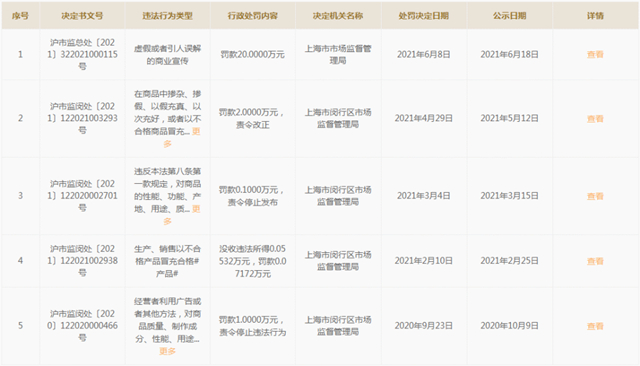Click serial number 2 cell

20,118
